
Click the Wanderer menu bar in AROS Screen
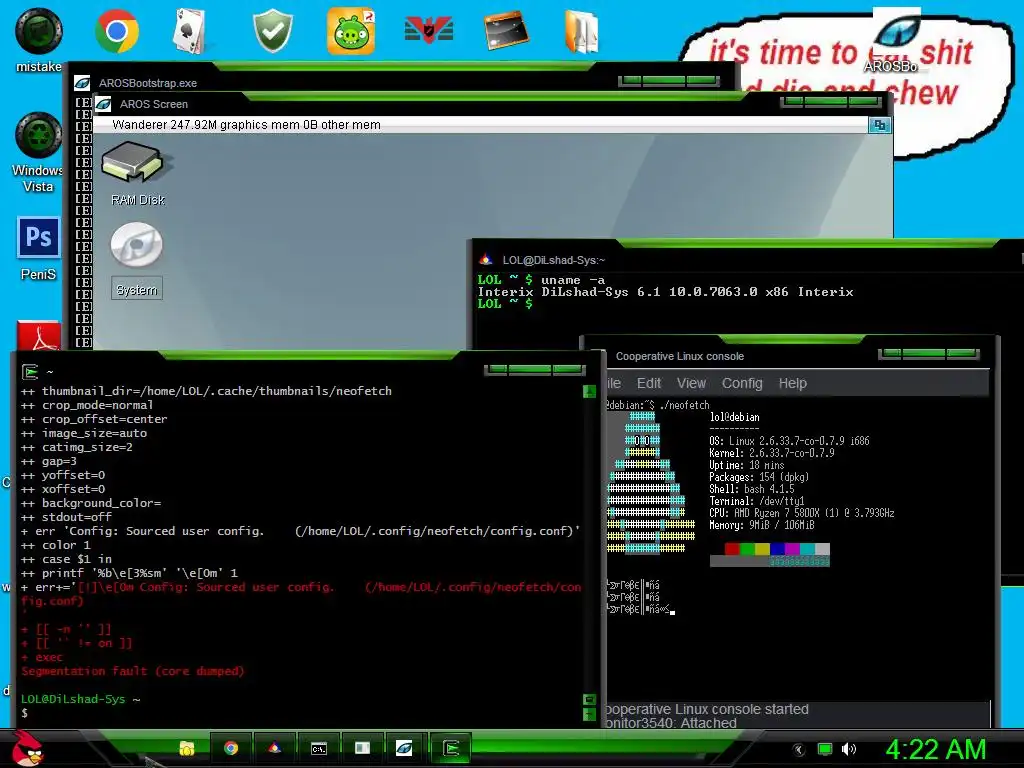(x=481, y=125)
